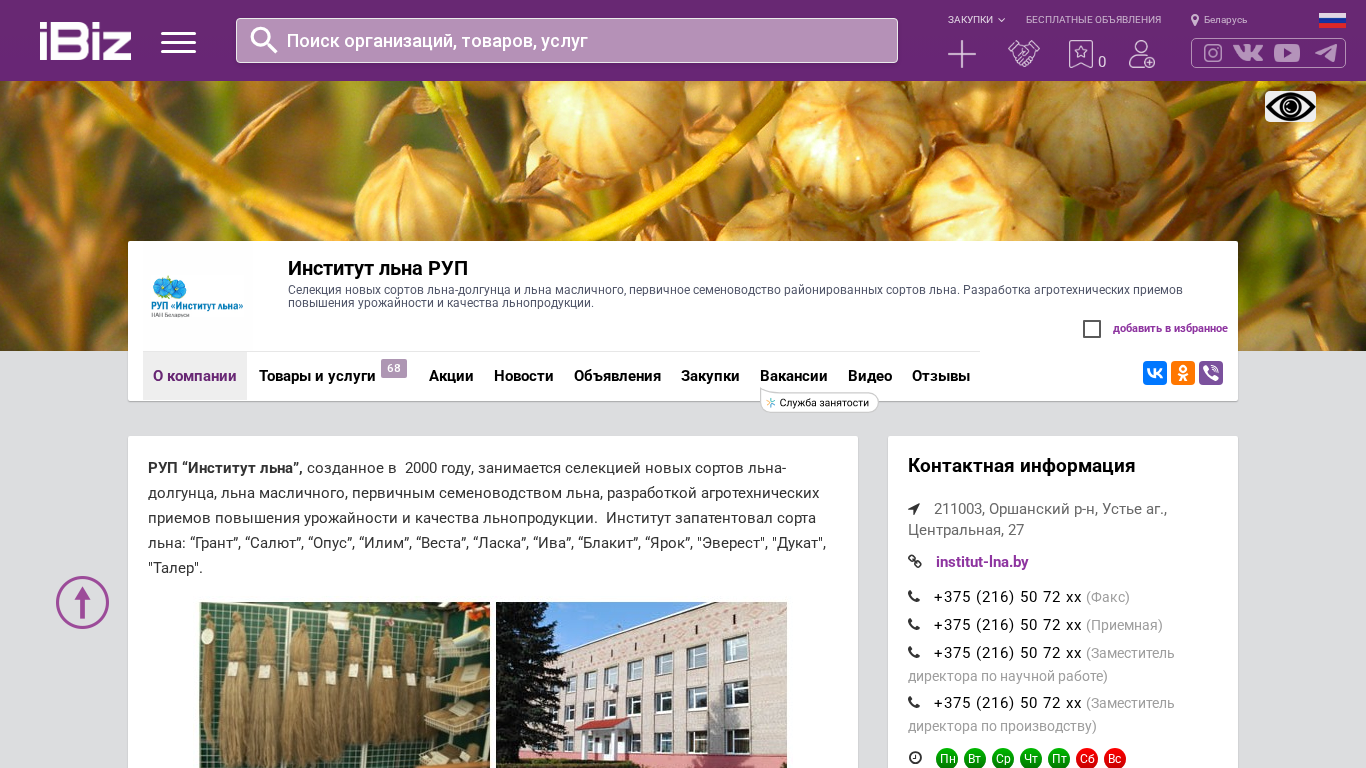Click the Контактная информация heading
This screenshot has height=768, width=1366.
point(1021,466)
